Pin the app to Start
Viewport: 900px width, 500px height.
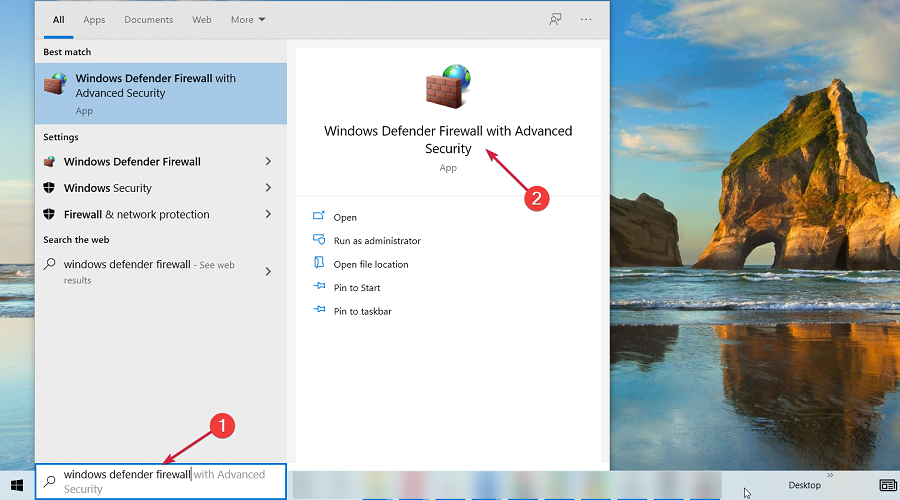pos(356,288)
